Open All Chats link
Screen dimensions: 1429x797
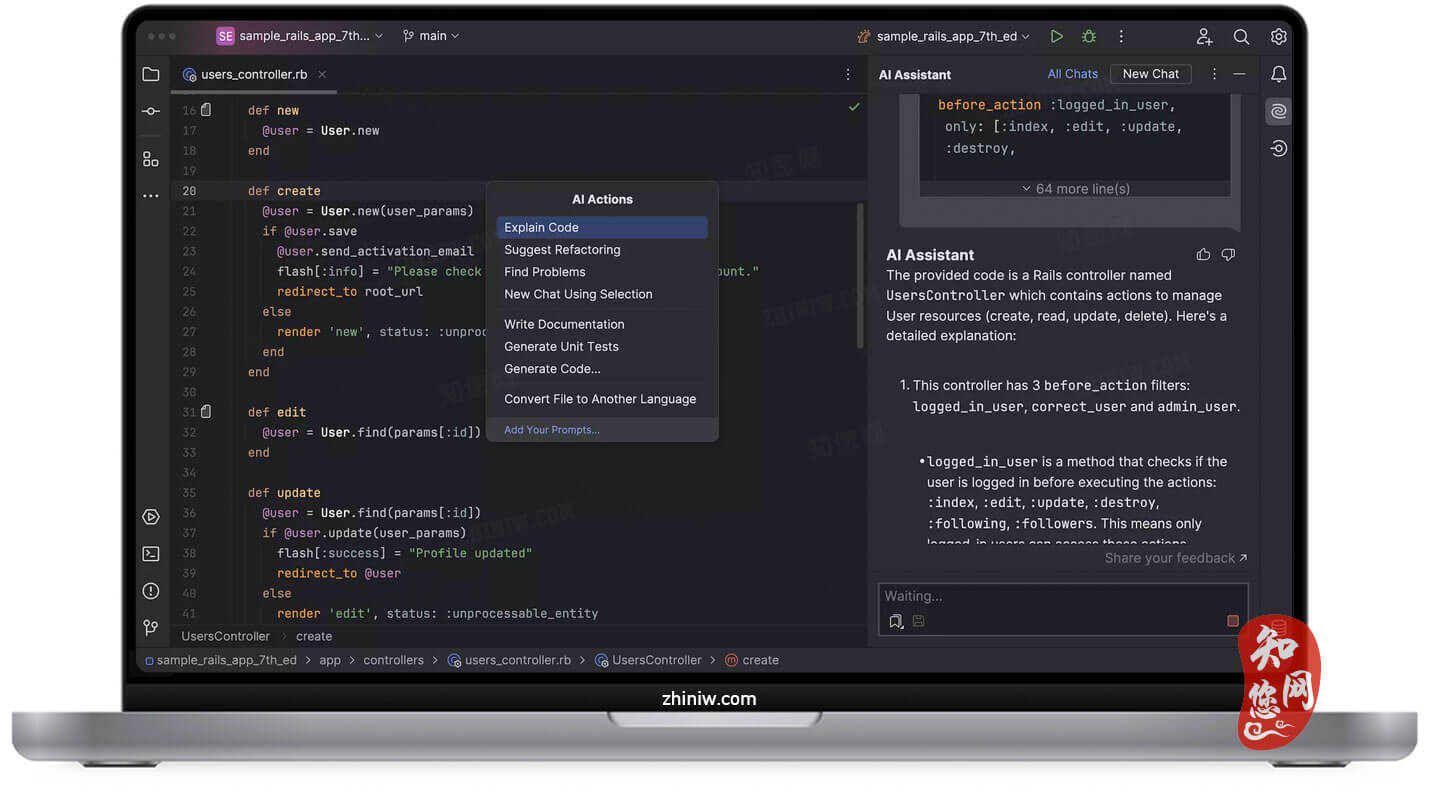pyautogui.click(x=1072, y=74)
